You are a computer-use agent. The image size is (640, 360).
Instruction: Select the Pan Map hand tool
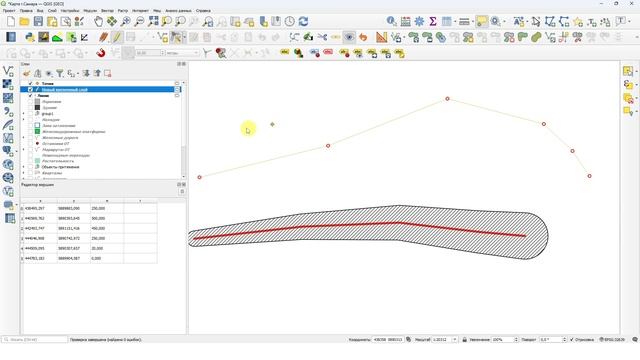98,22
